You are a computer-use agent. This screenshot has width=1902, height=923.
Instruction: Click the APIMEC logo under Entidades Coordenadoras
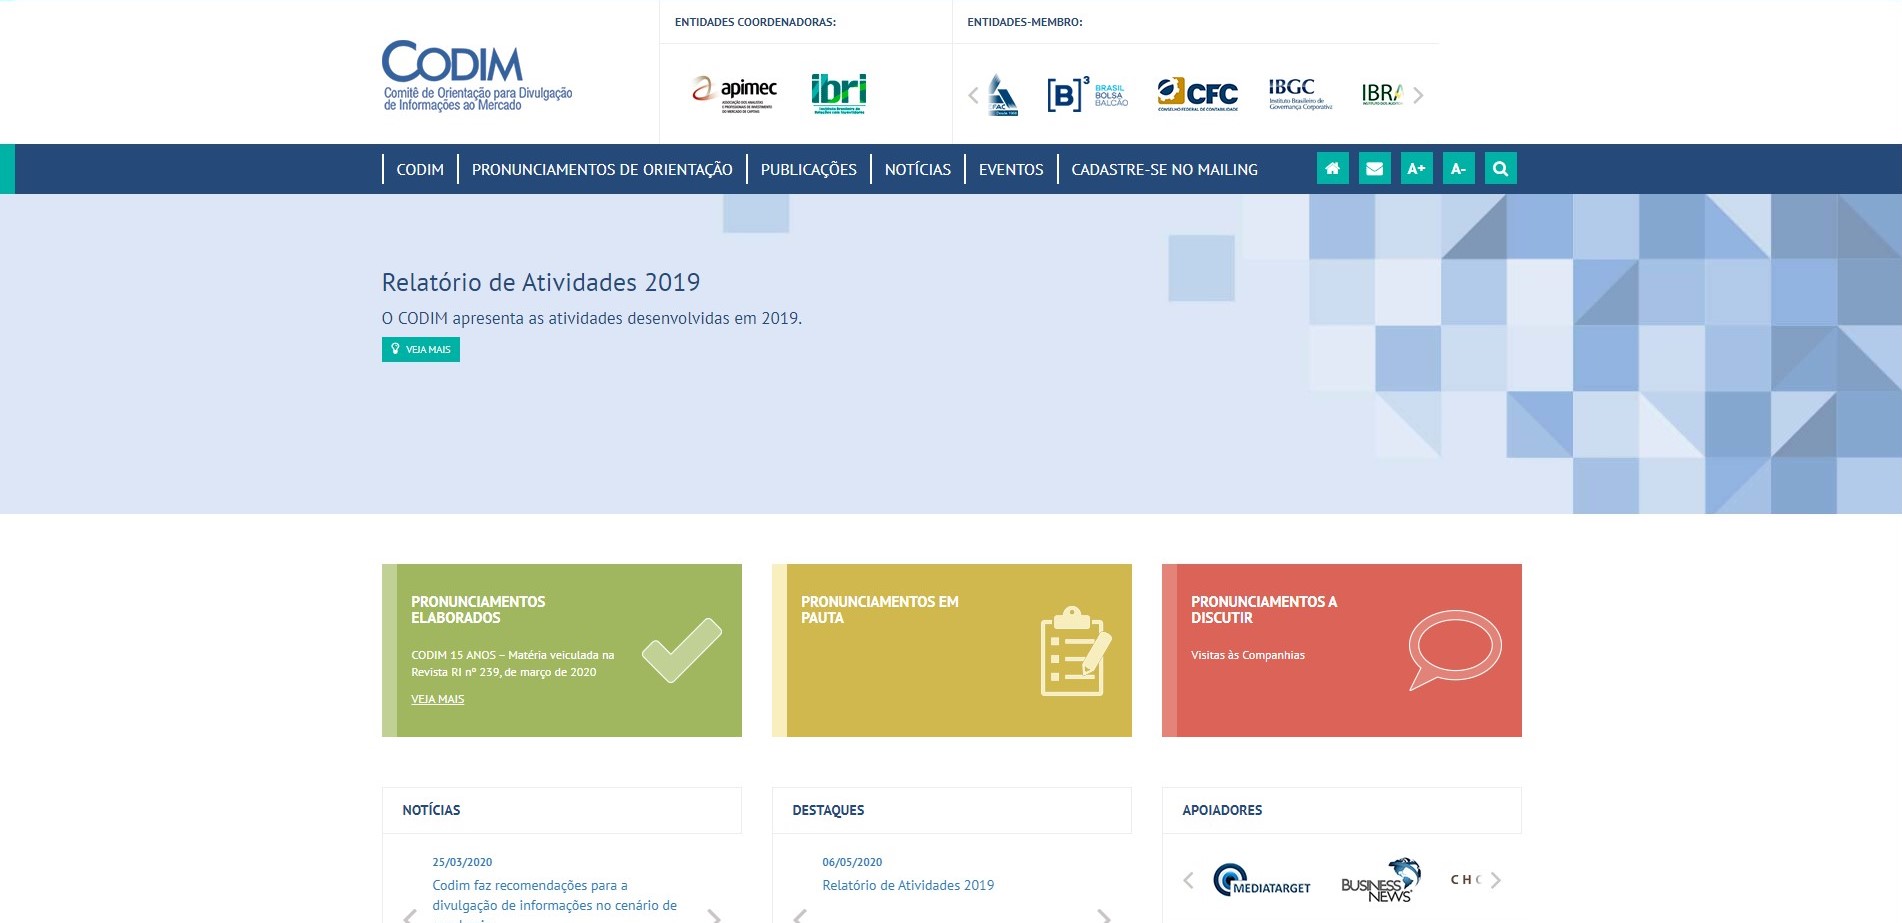click(x=730, y=90)
